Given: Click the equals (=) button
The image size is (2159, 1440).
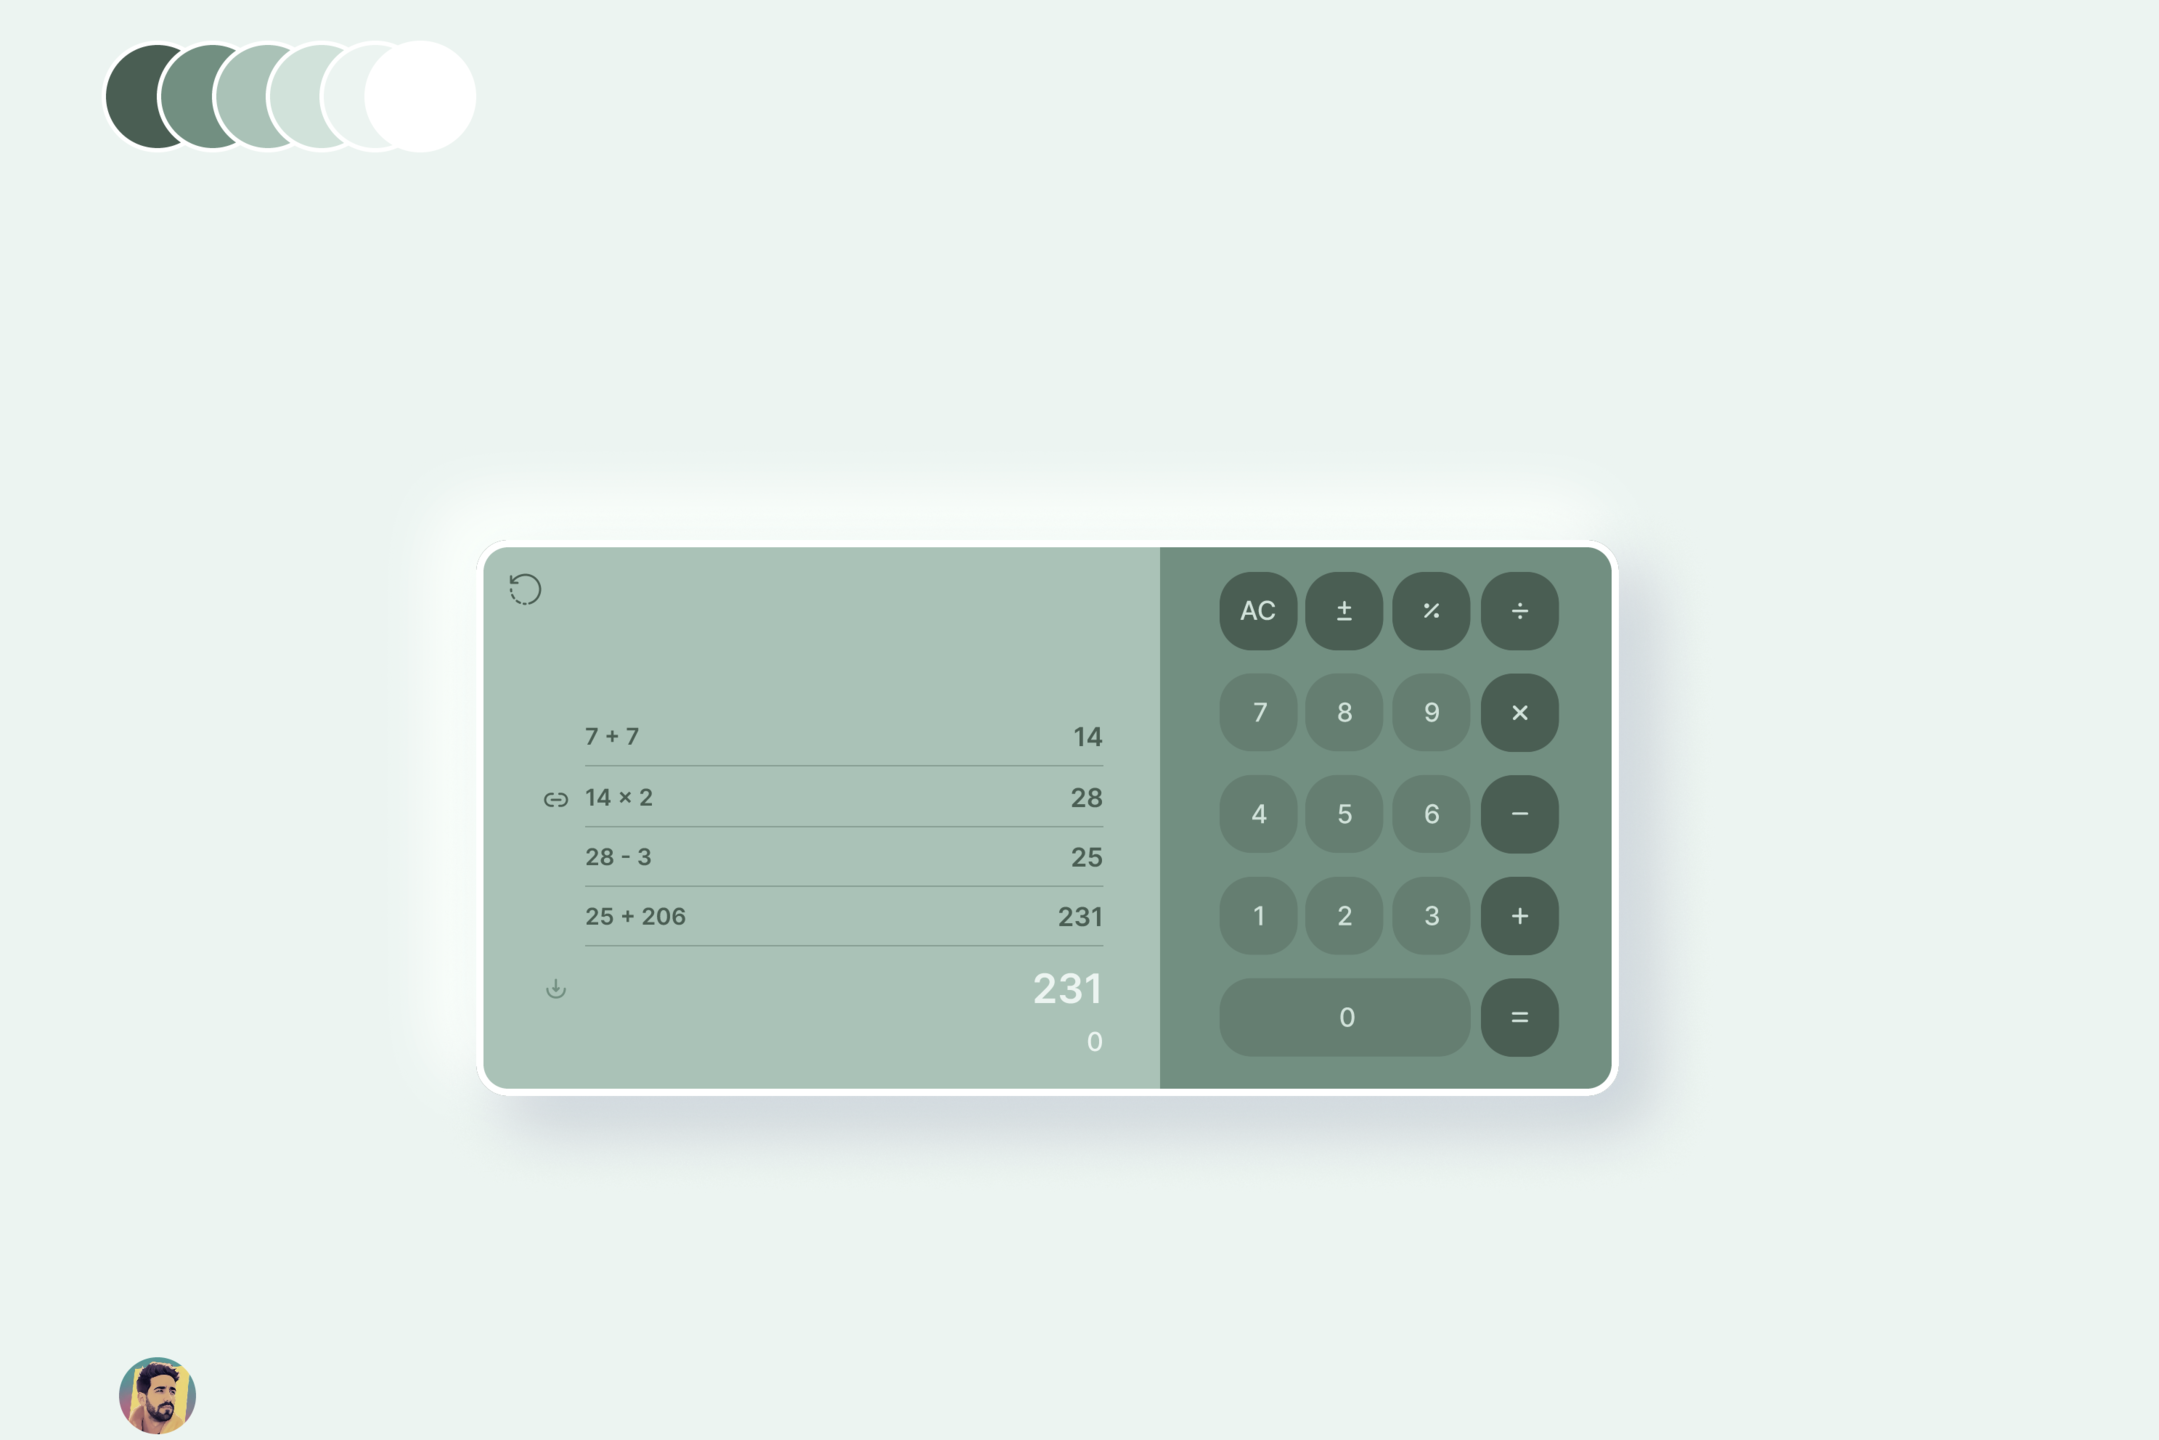Looking at the screenshot, I should pyautogui.click(x=1516, y=1016).
